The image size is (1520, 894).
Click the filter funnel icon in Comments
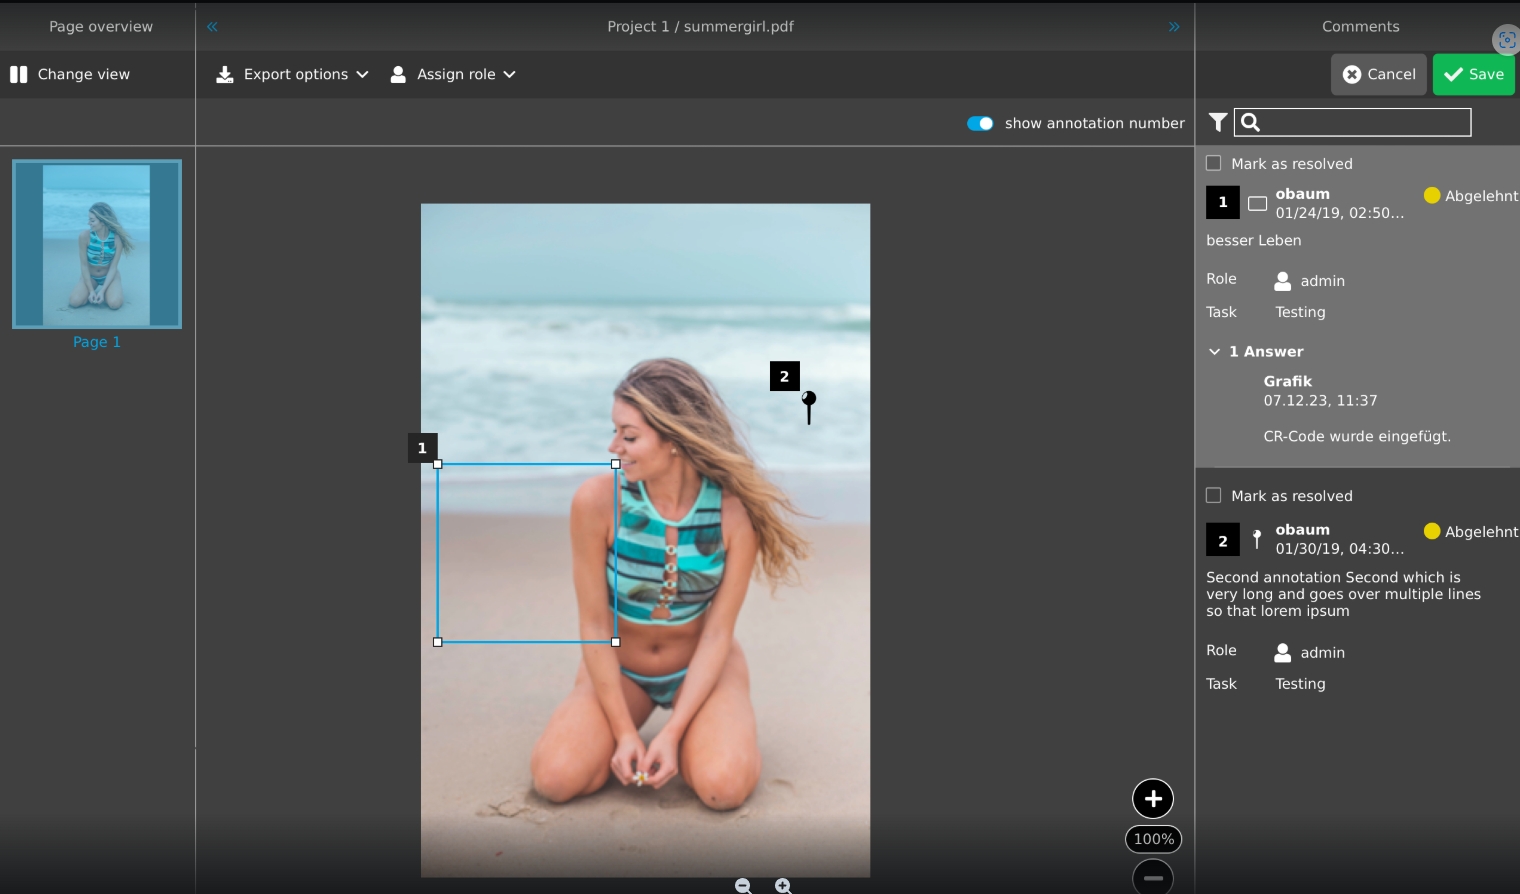[1217, 122]
